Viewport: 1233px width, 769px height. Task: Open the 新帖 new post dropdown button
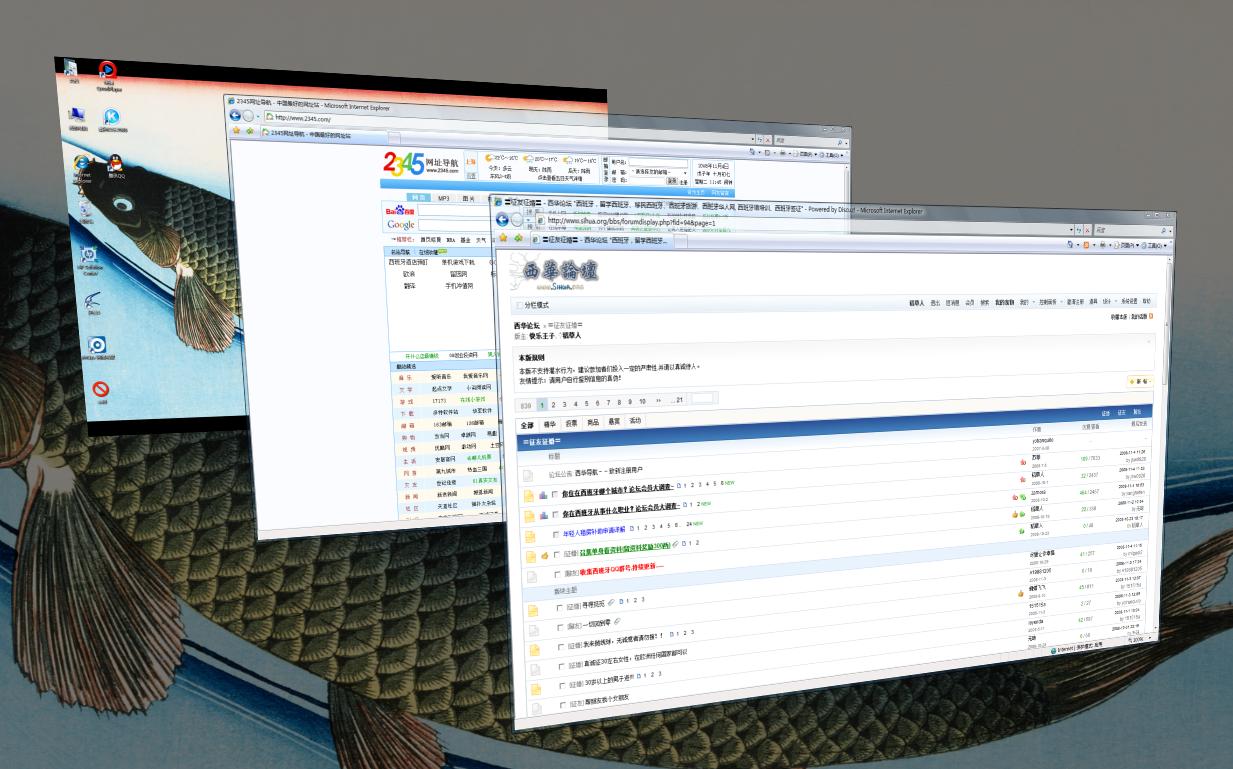[x=1140, y=381]
